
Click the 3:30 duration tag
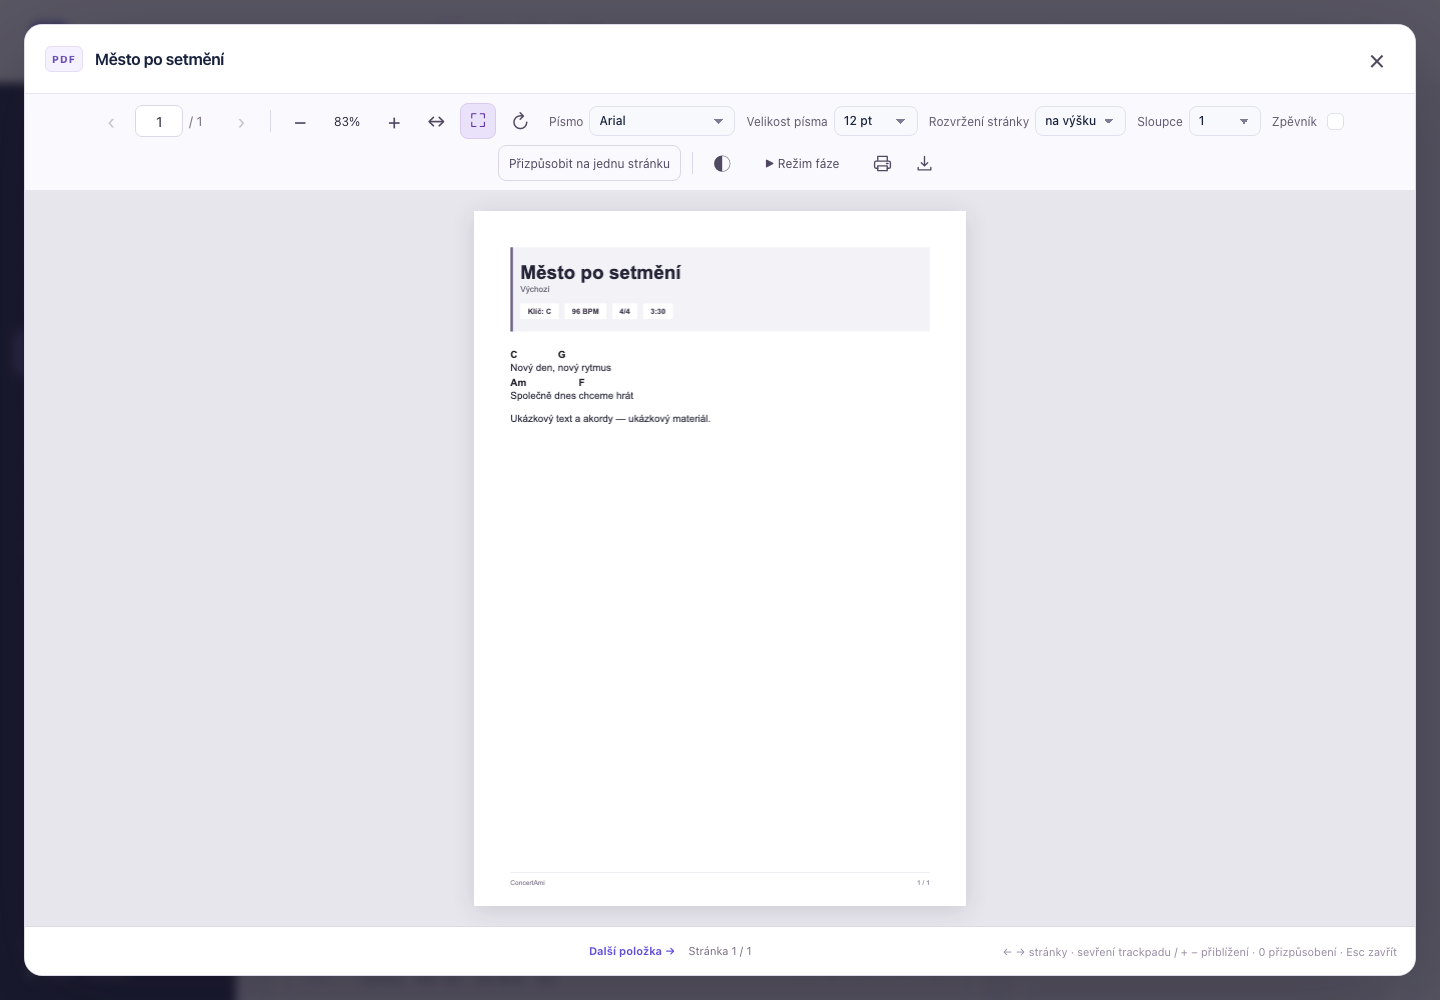pos(658,311)
